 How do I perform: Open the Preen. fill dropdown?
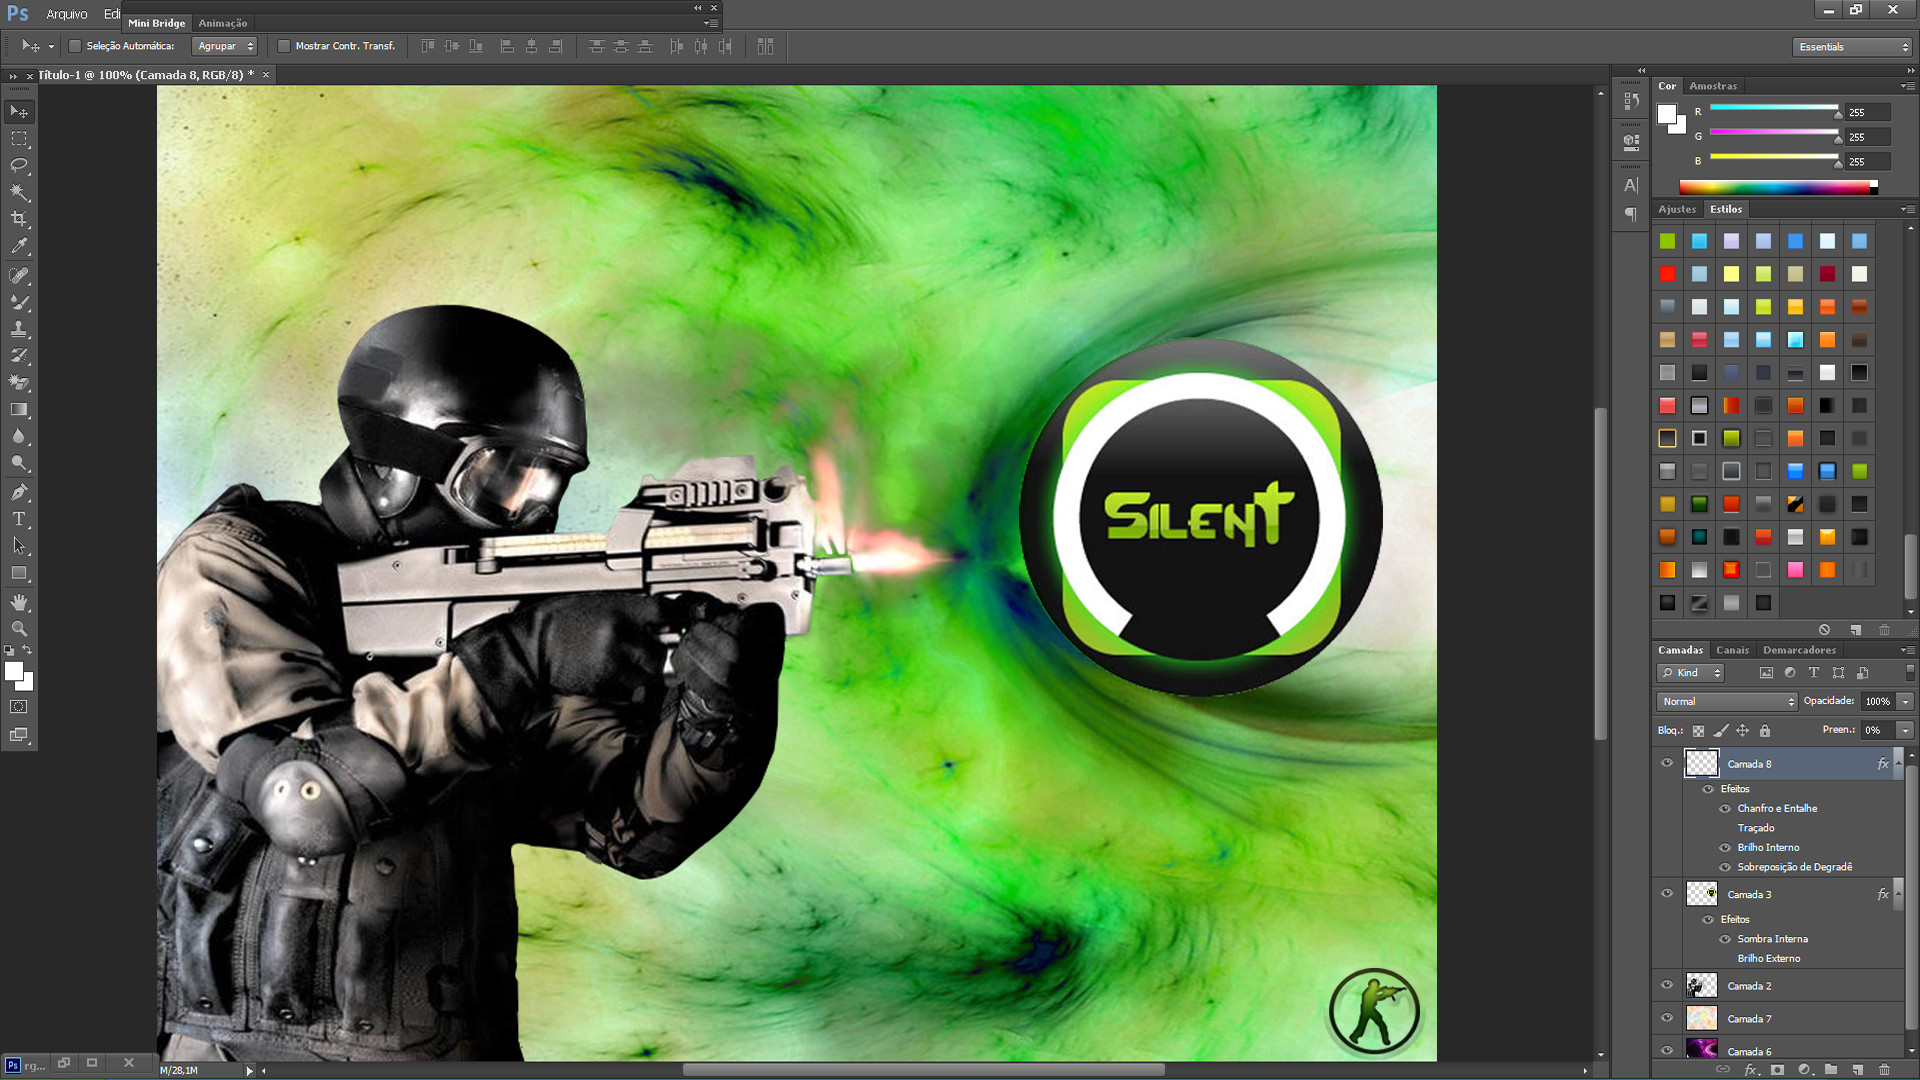pyautogui.click(x=1906, y=731)
